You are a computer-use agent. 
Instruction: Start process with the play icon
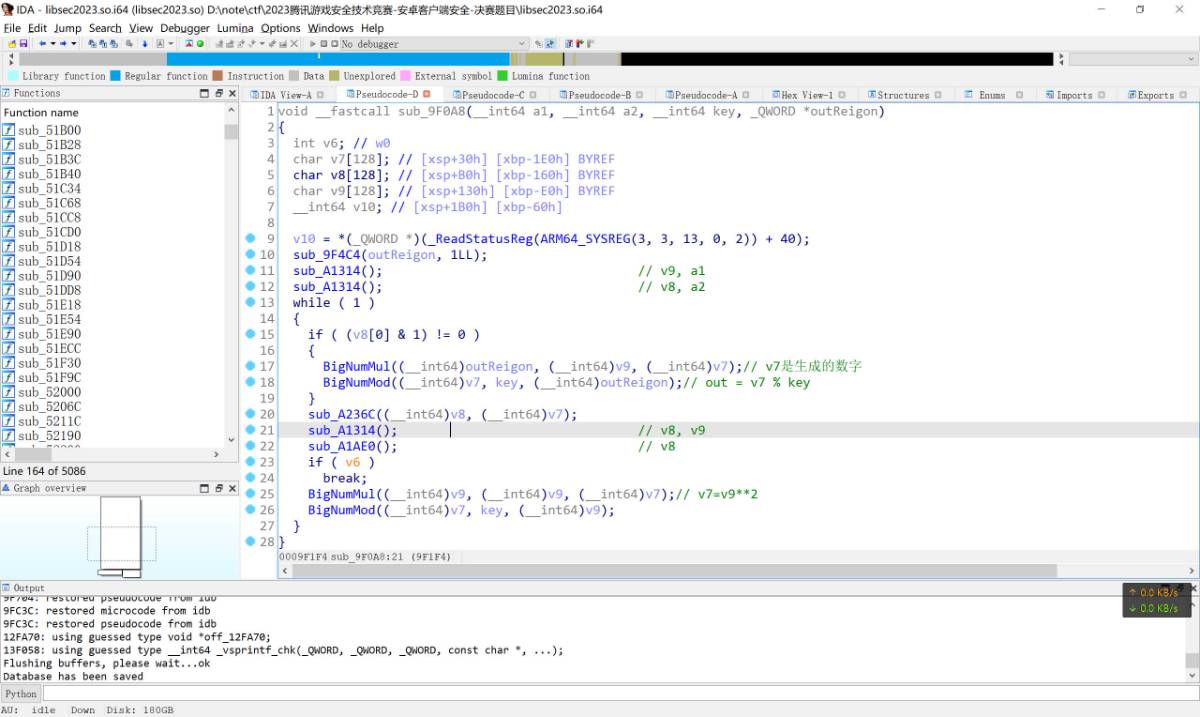[312, 44]
